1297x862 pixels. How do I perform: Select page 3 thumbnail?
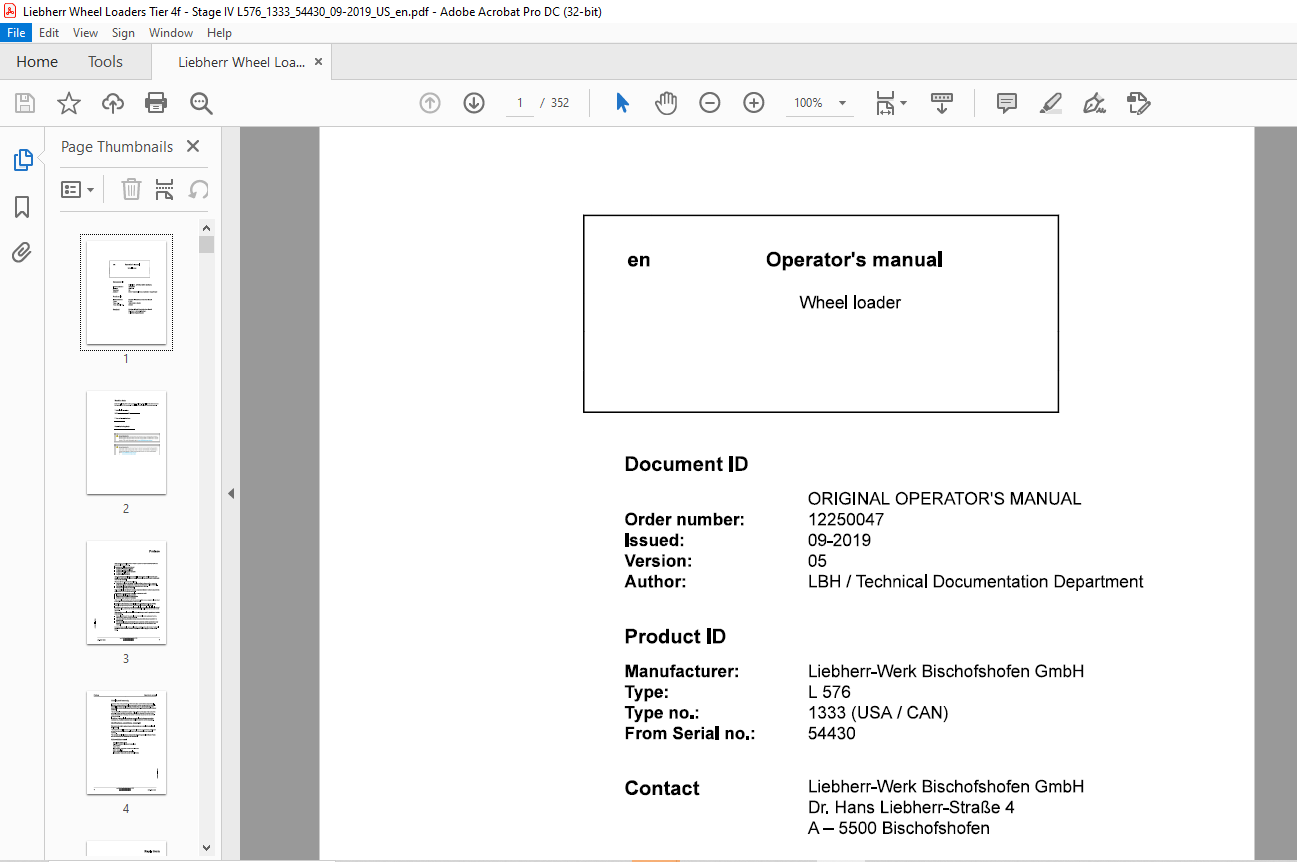(x=126, y=592)
